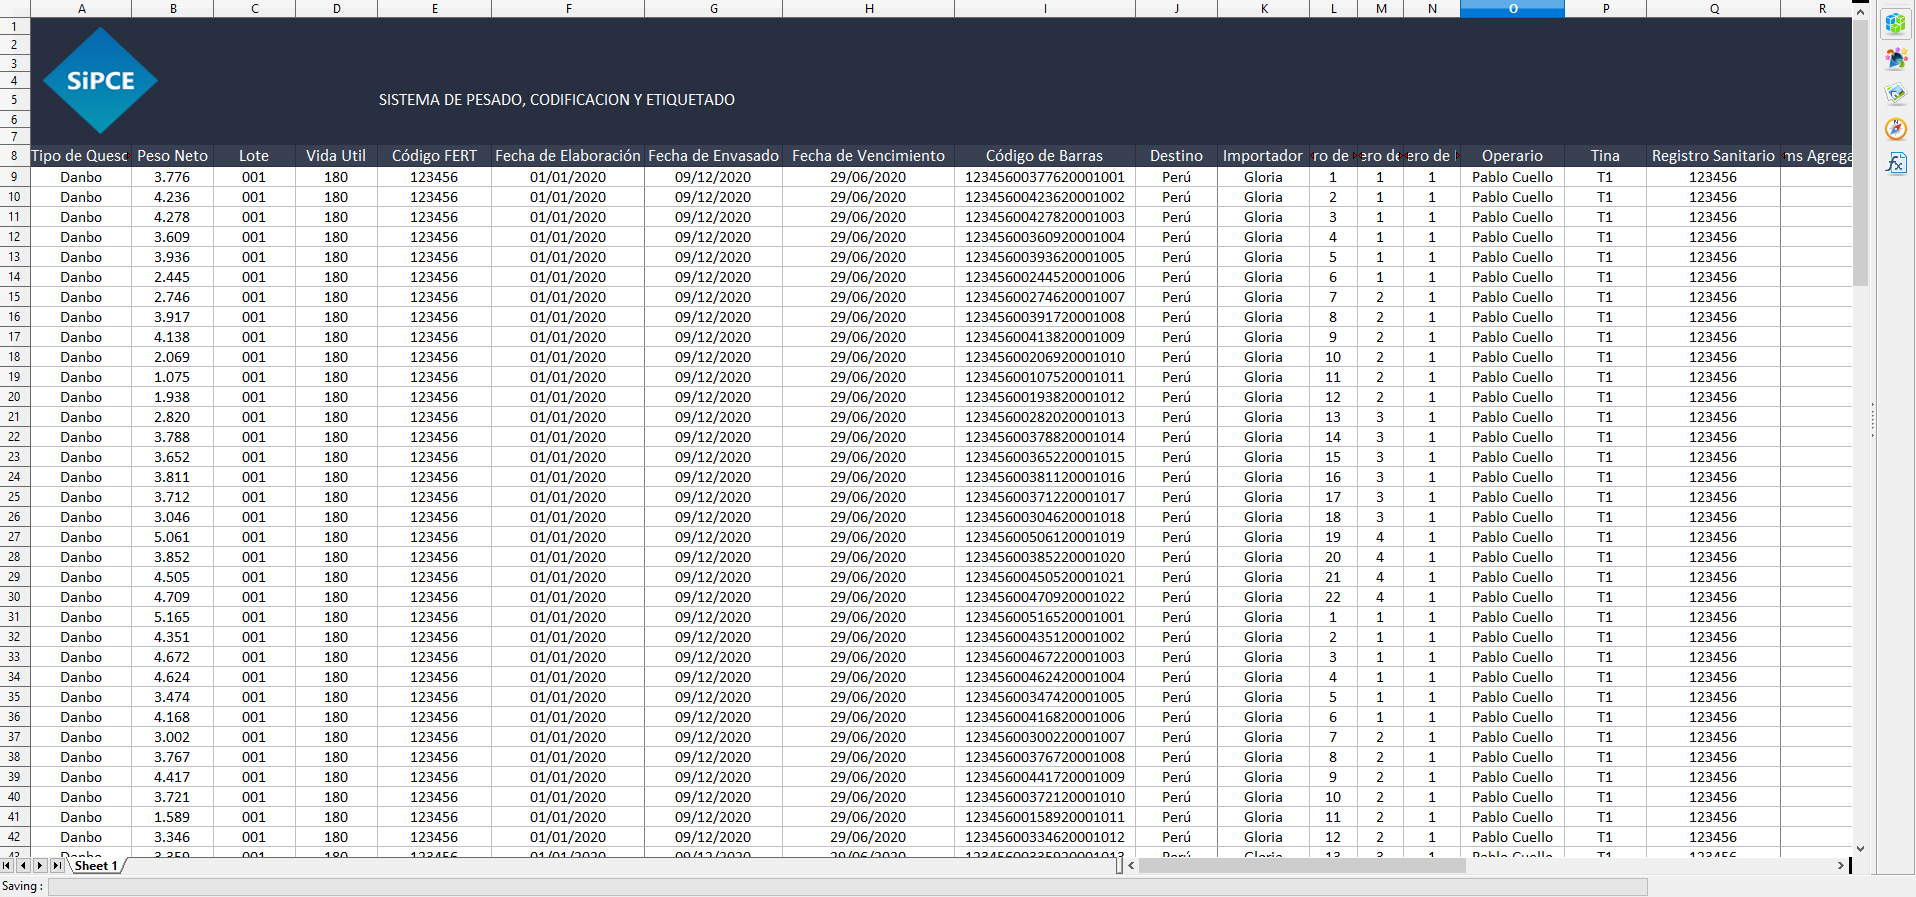1916x897 pixels.
Task: Select row 31 header
Action: 15,617
